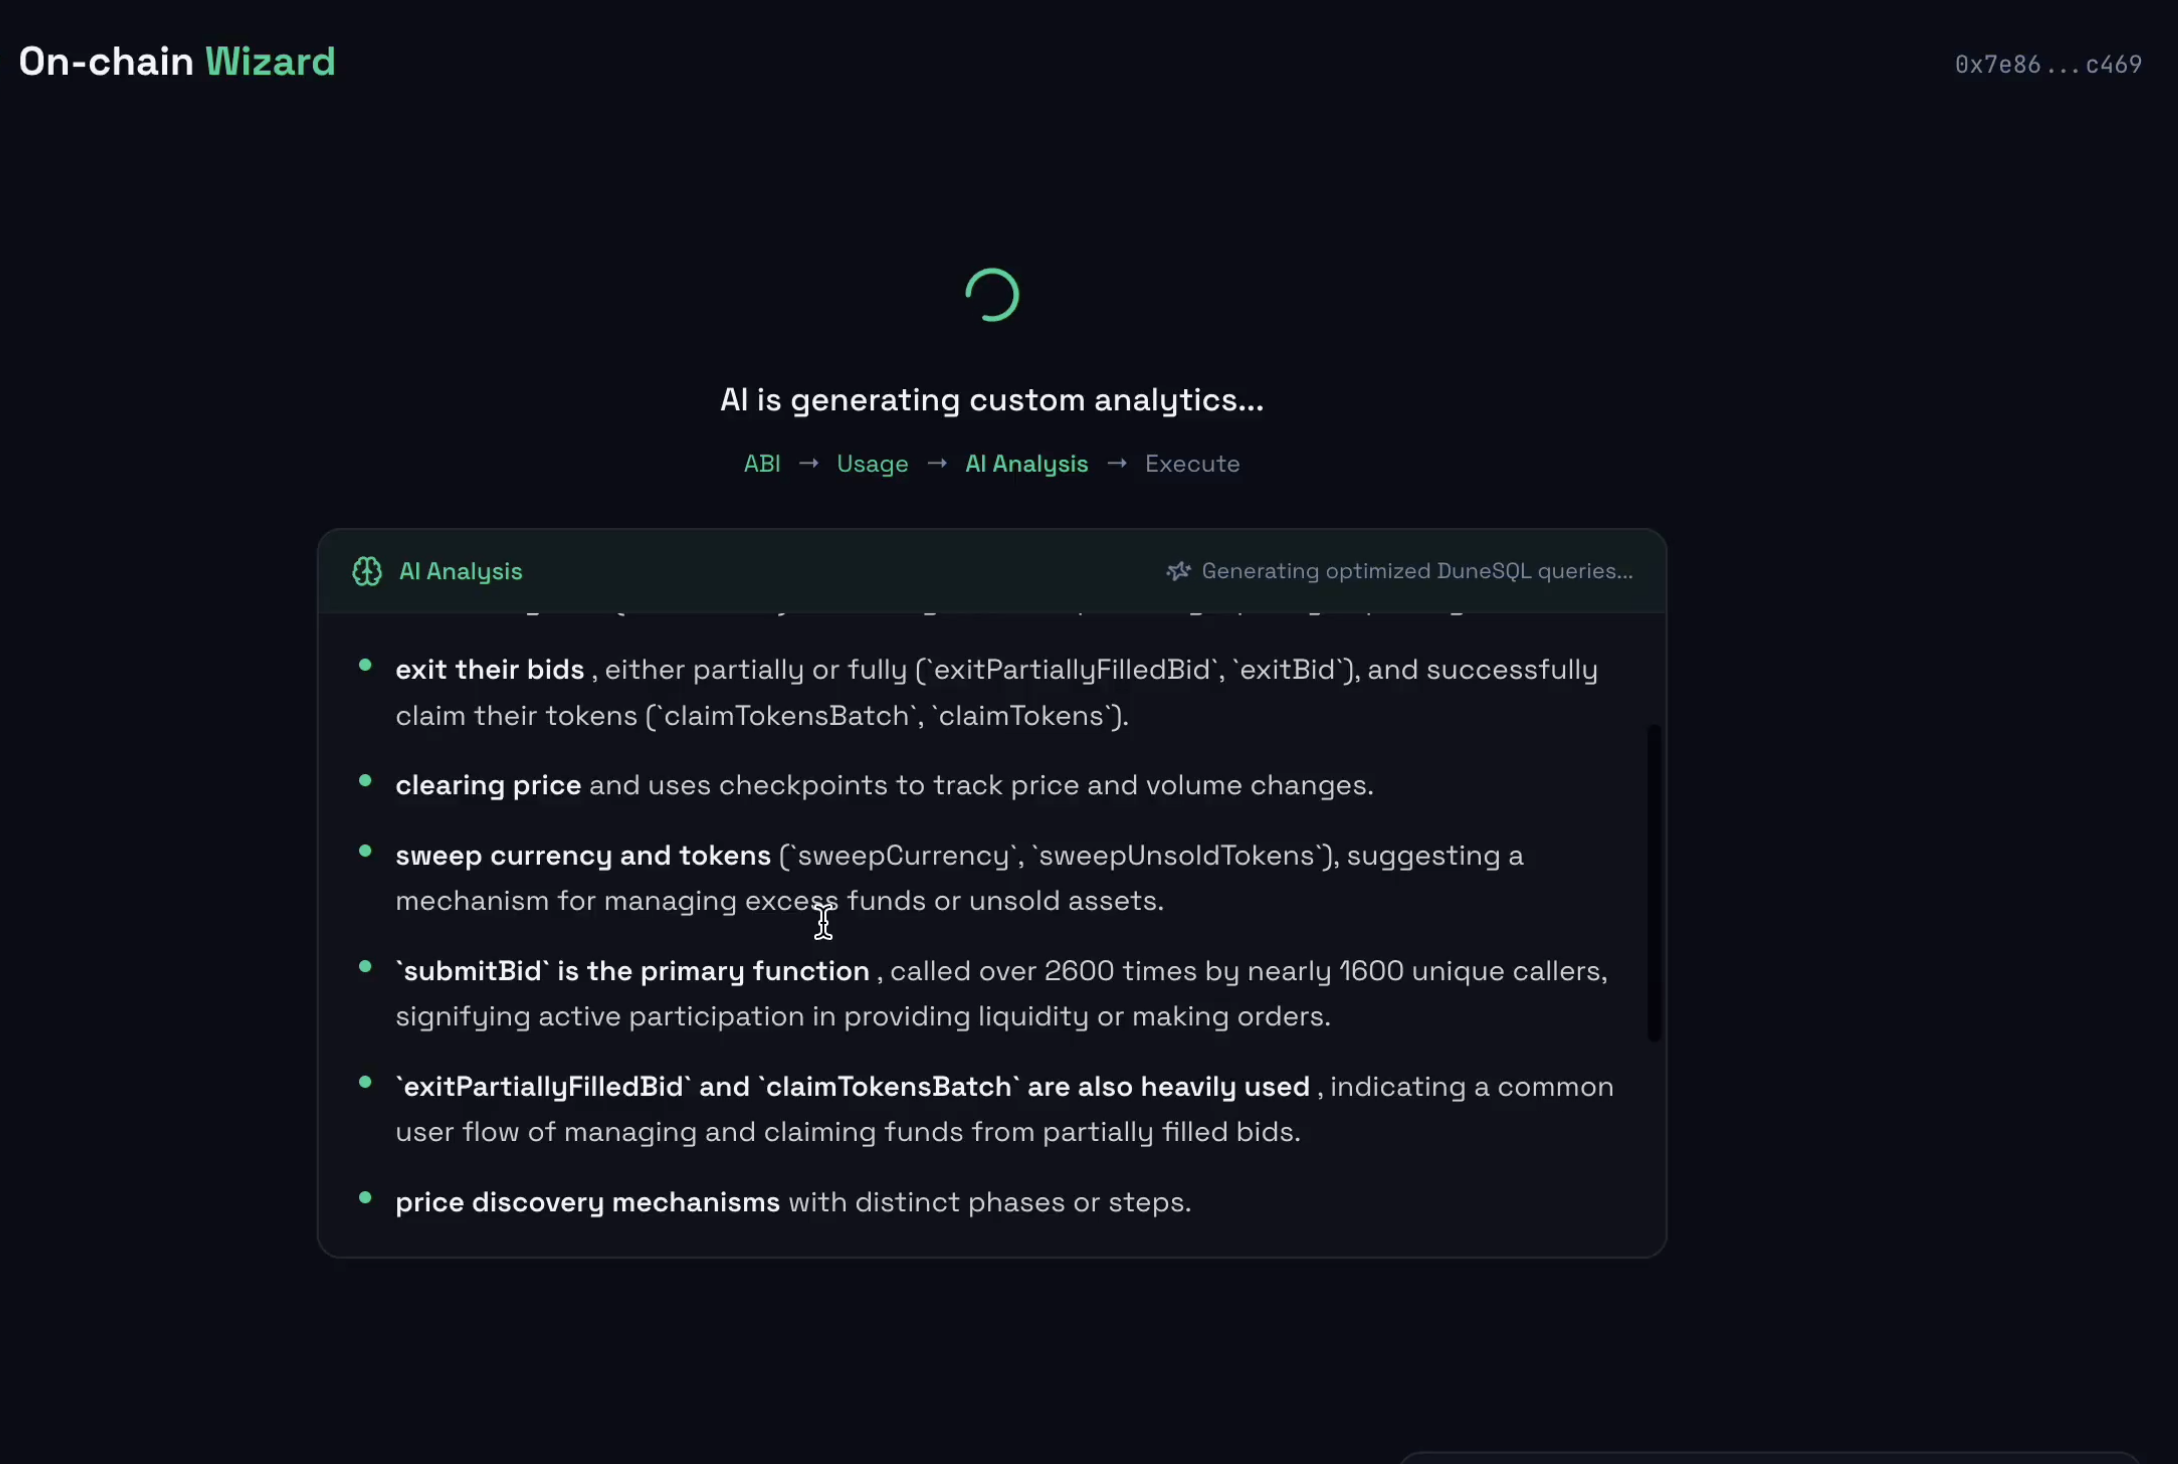Click the price discovery mechanisms insight
Image resolution: width=2178 pixels, height=1464 pixels.
587,1202
